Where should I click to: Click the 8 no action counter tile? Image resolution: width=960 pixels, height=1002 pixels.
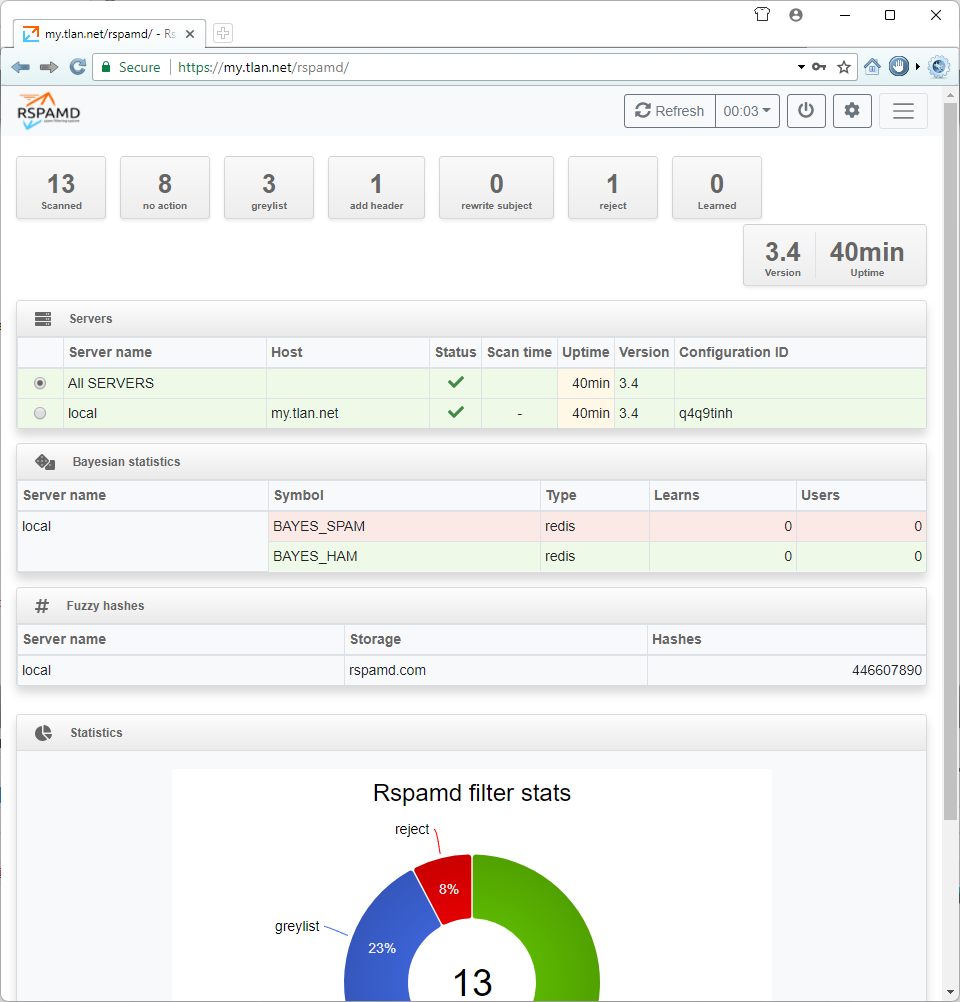pos(165,188)
